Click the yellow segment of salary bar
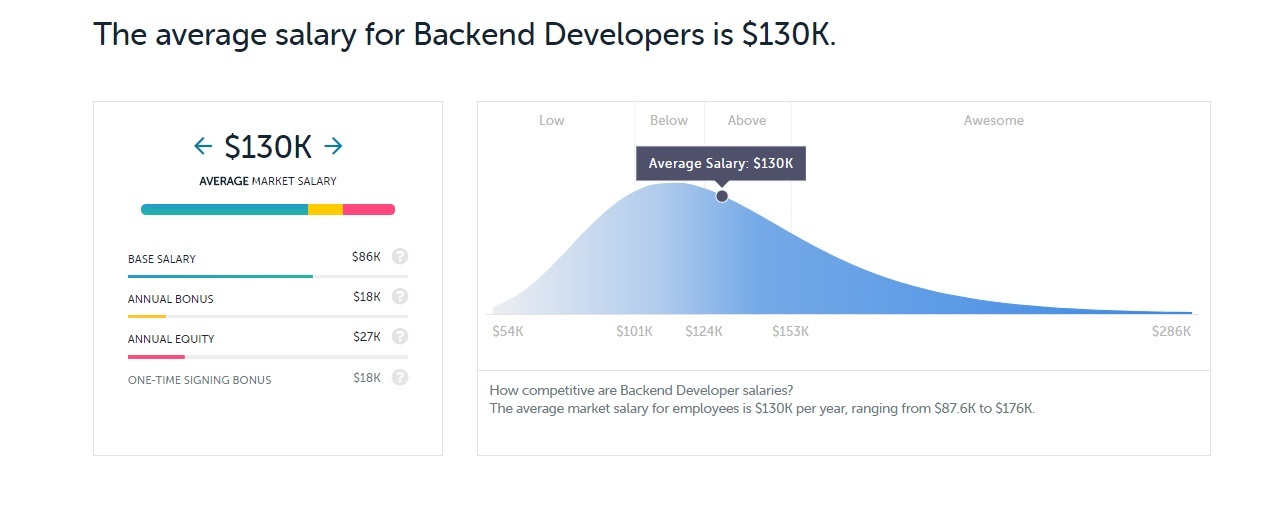1265x505 pixels. click(325, 209)
